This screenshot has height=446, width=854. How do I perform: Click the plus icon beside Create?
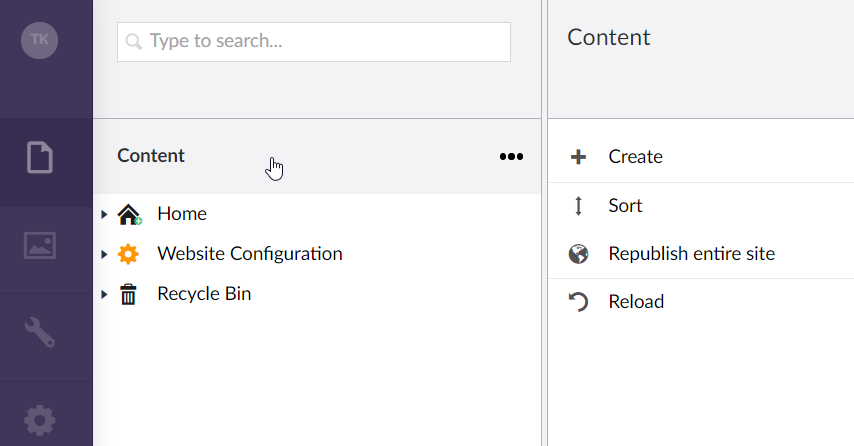(578, 157)
